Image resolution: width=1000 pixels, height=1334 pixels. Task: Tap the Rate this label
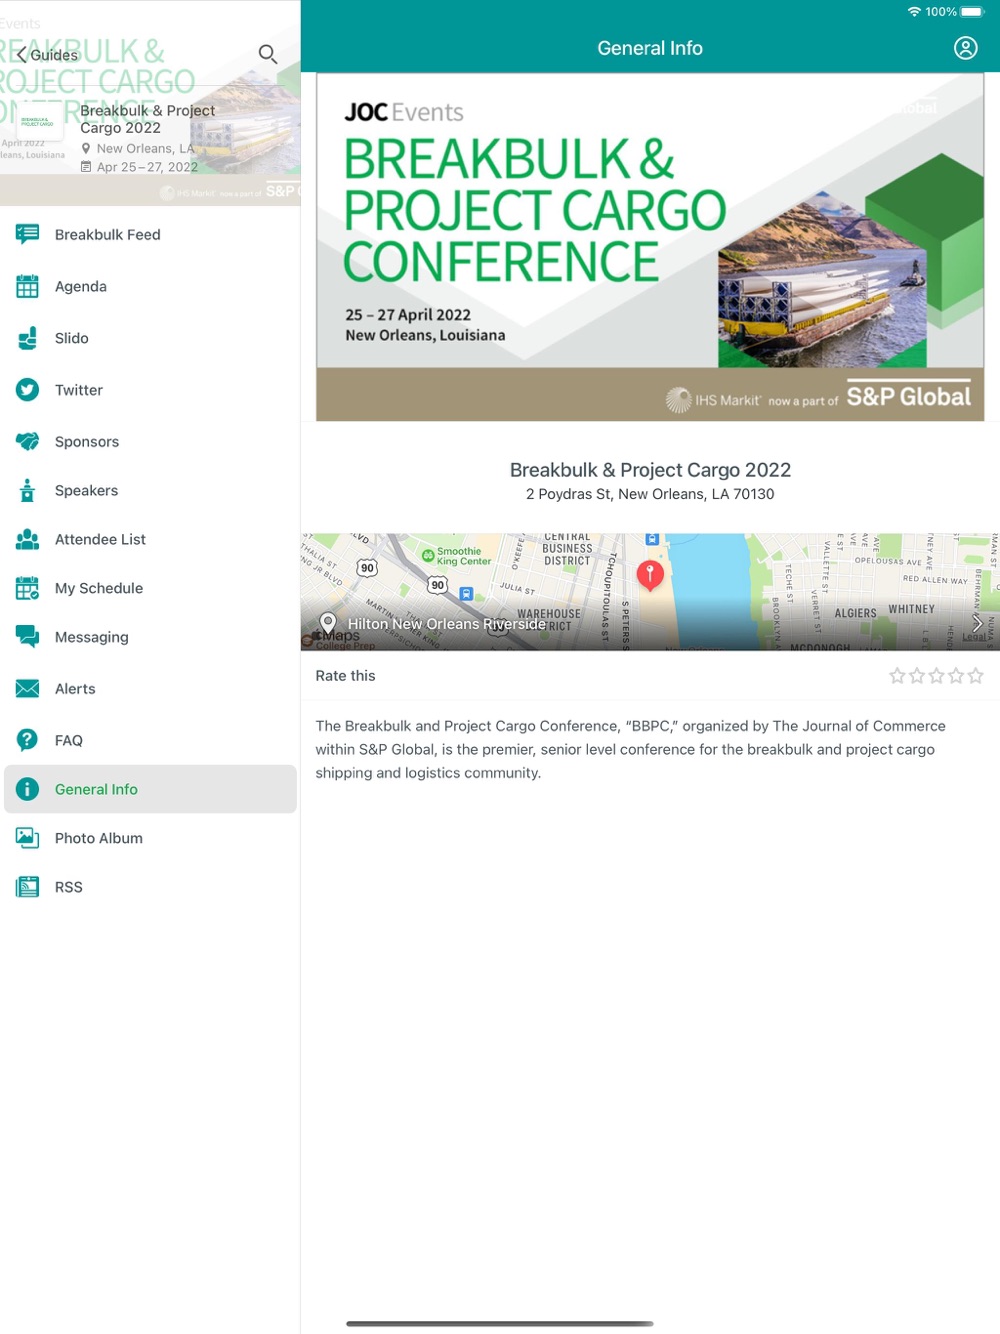[345, 676]
